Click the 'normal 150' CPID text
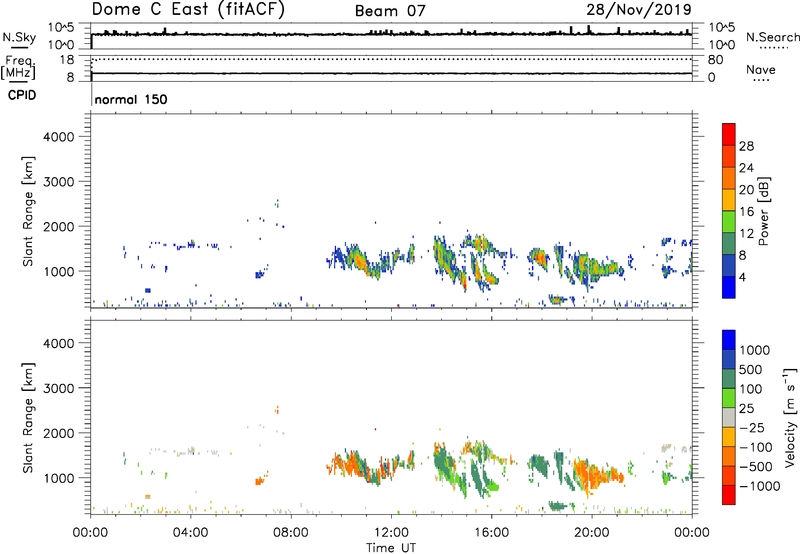The height and width of the screenshot is (554, 800). pyautogui.click(x=131, y=99)
